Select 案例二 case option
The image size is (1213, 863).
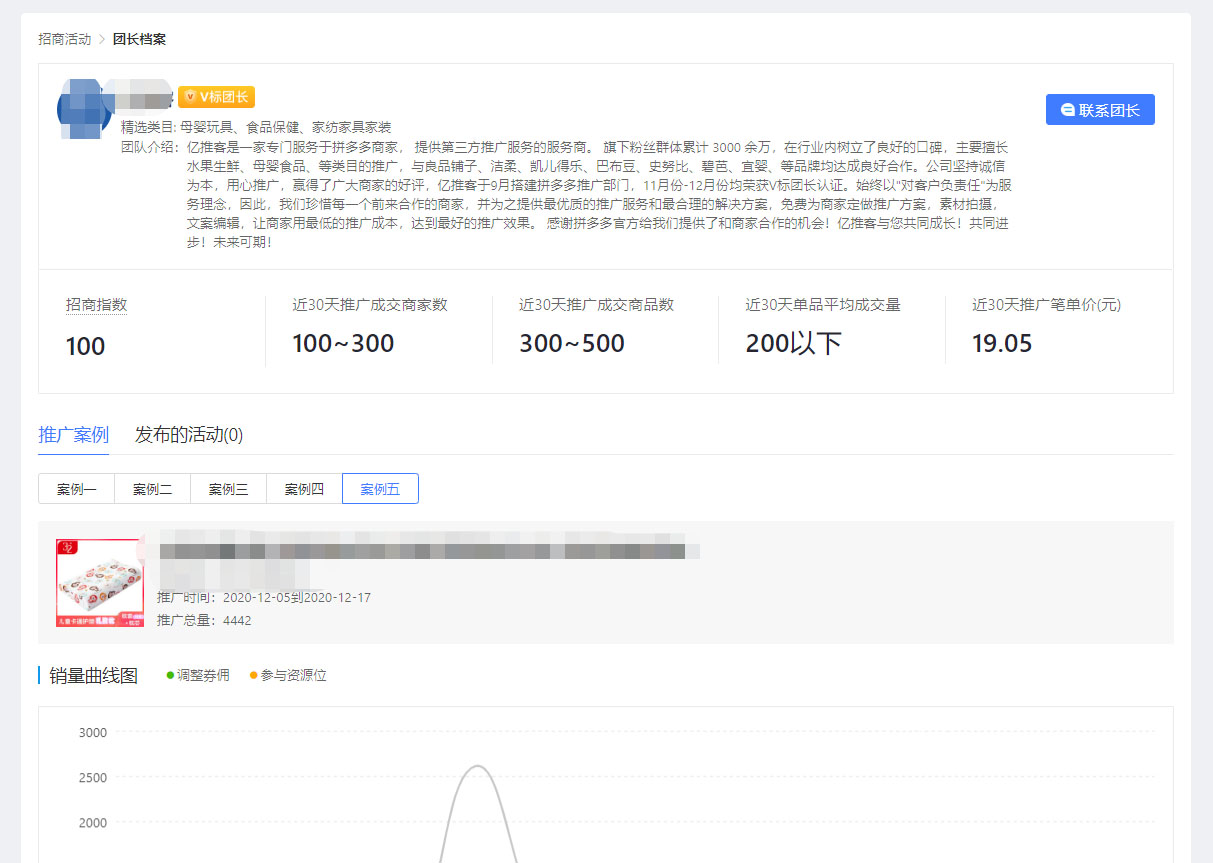click(152, 489)
